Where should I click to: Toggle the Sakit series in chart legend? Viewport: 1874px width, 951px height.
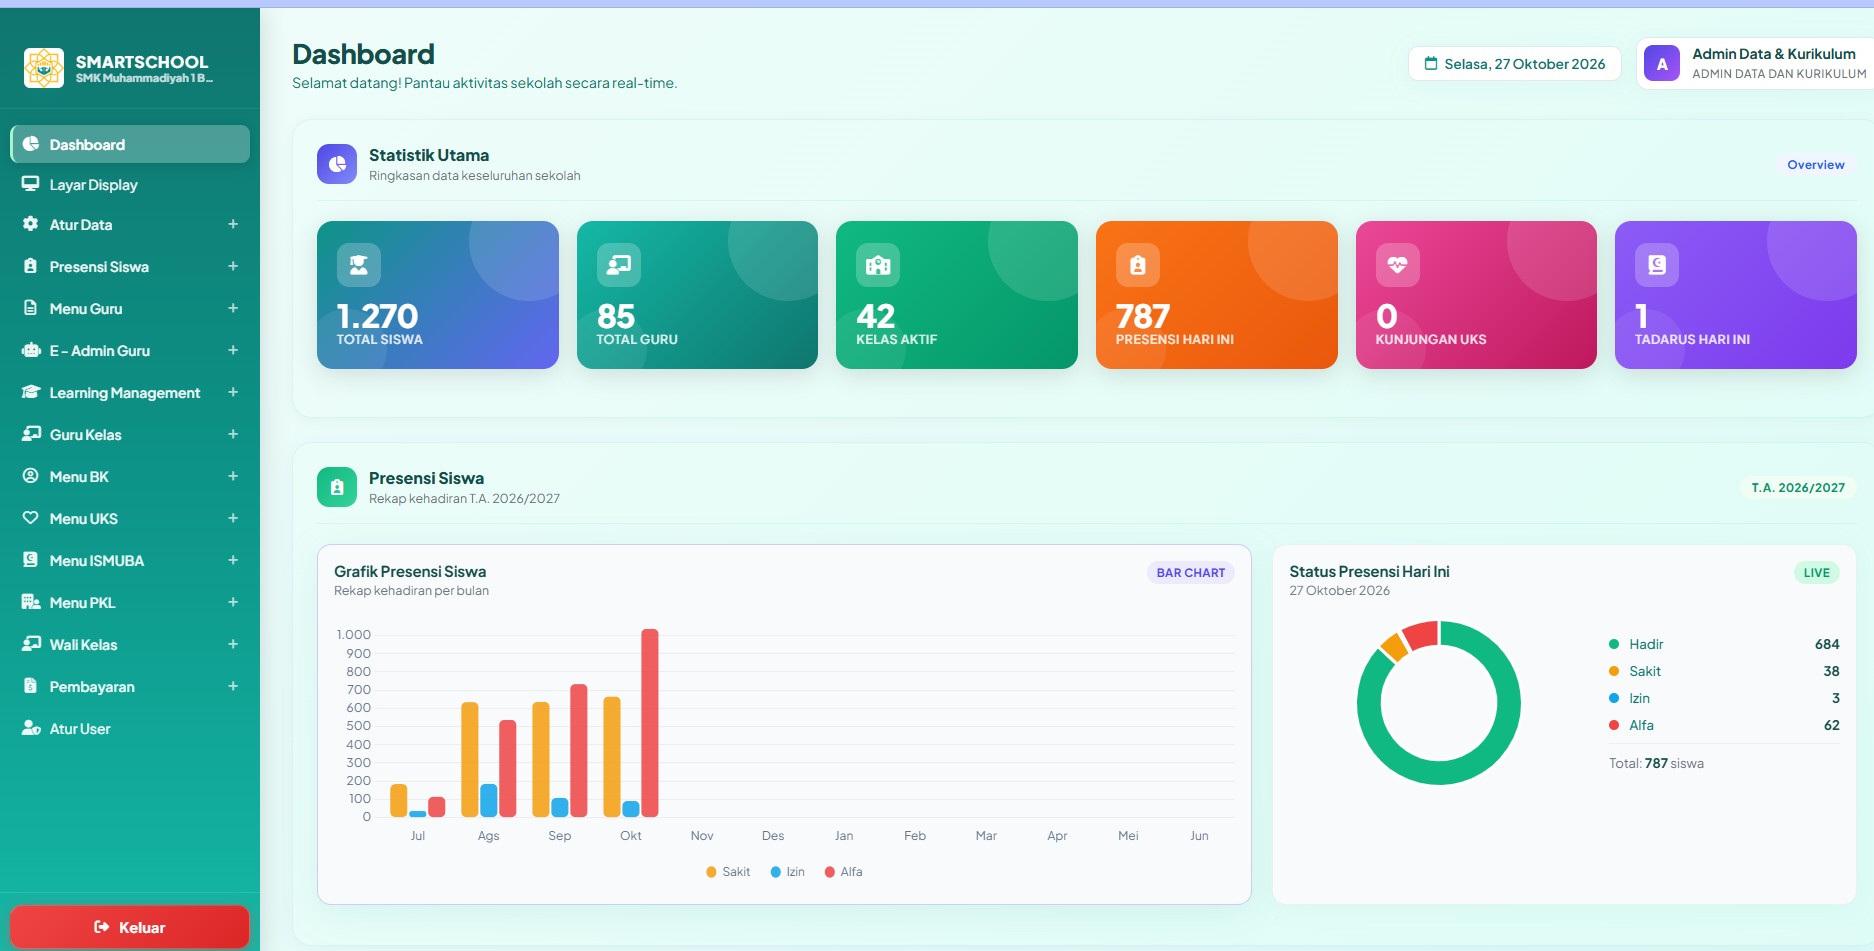pyautogui.click(x=728, y=872)
